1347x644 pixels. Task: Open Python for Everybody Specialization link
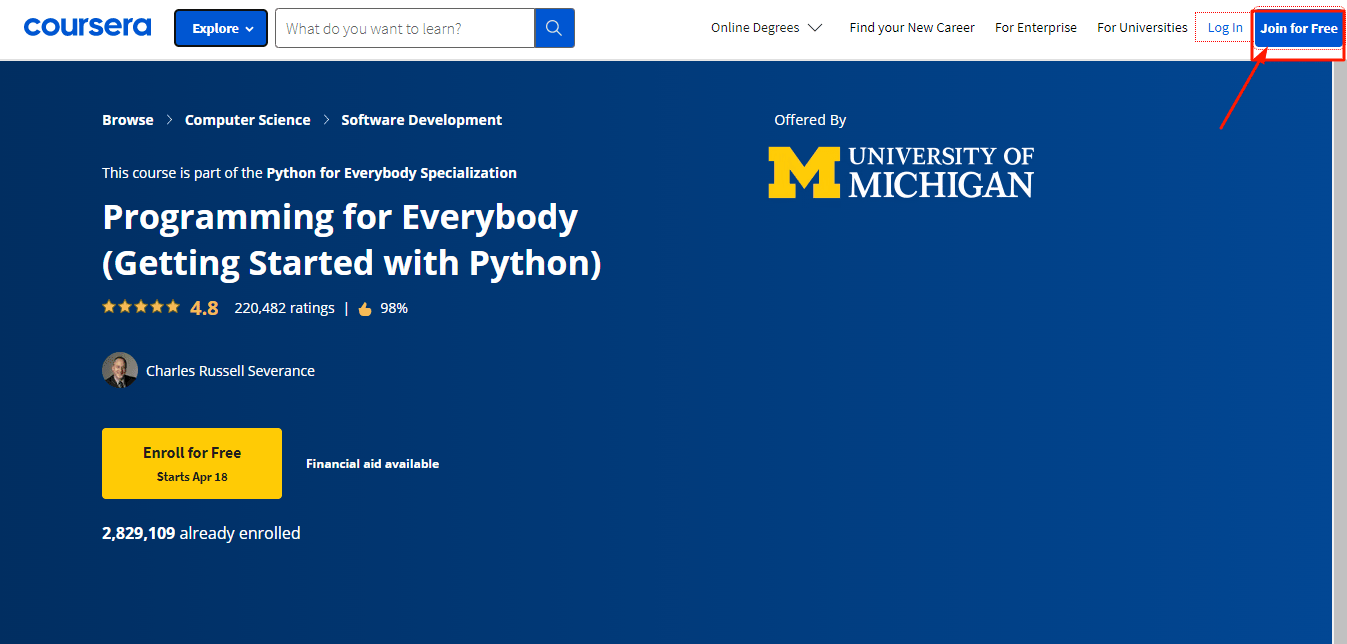coord(391,173)
